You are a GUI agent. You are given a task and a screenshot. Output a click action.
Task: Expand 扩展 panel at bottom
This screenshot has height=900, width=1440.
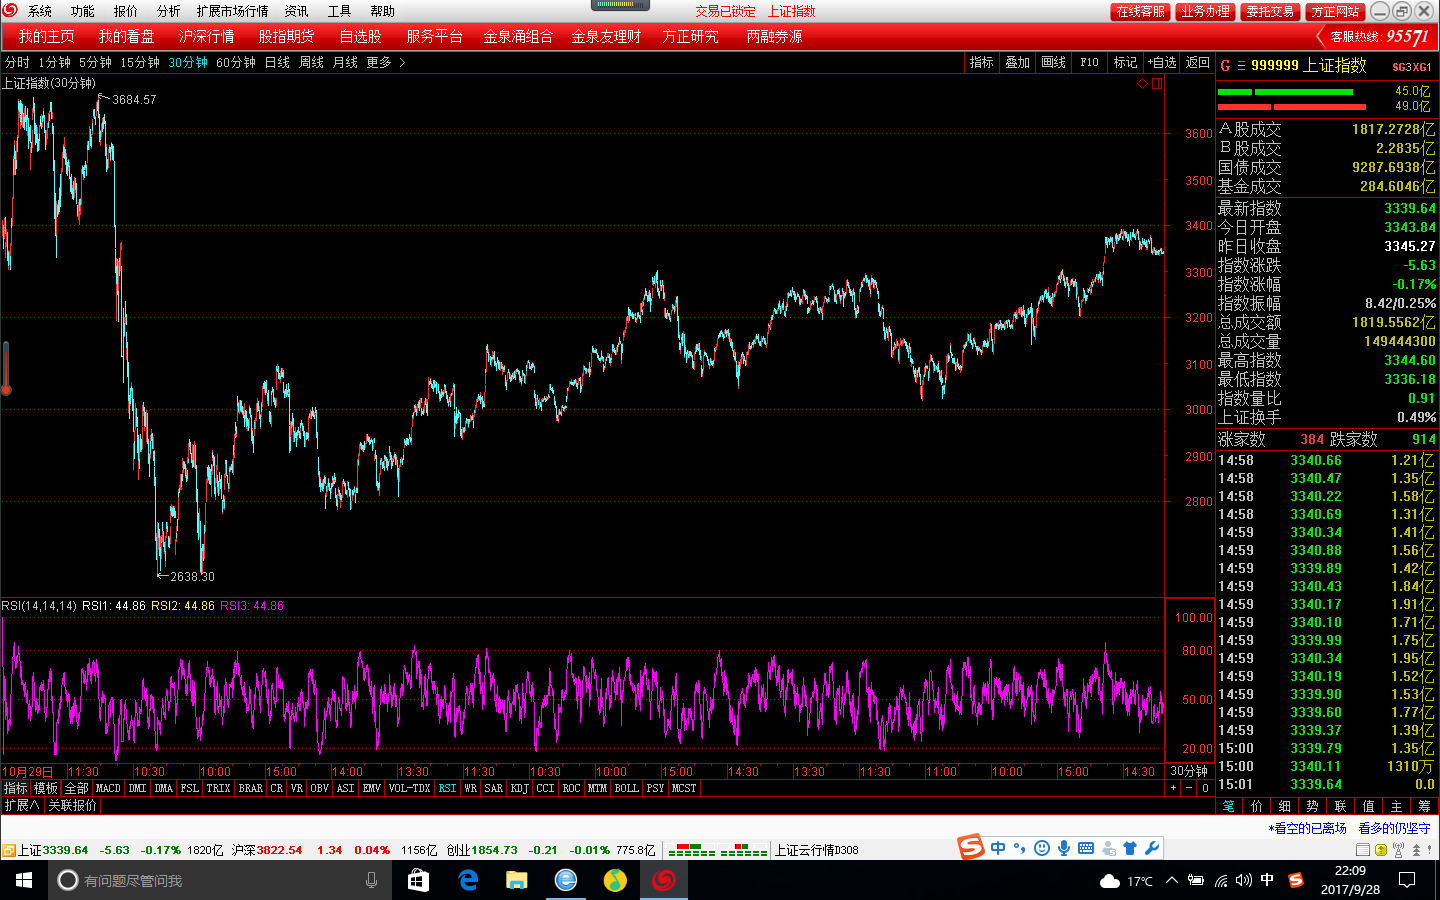point(21,805)
